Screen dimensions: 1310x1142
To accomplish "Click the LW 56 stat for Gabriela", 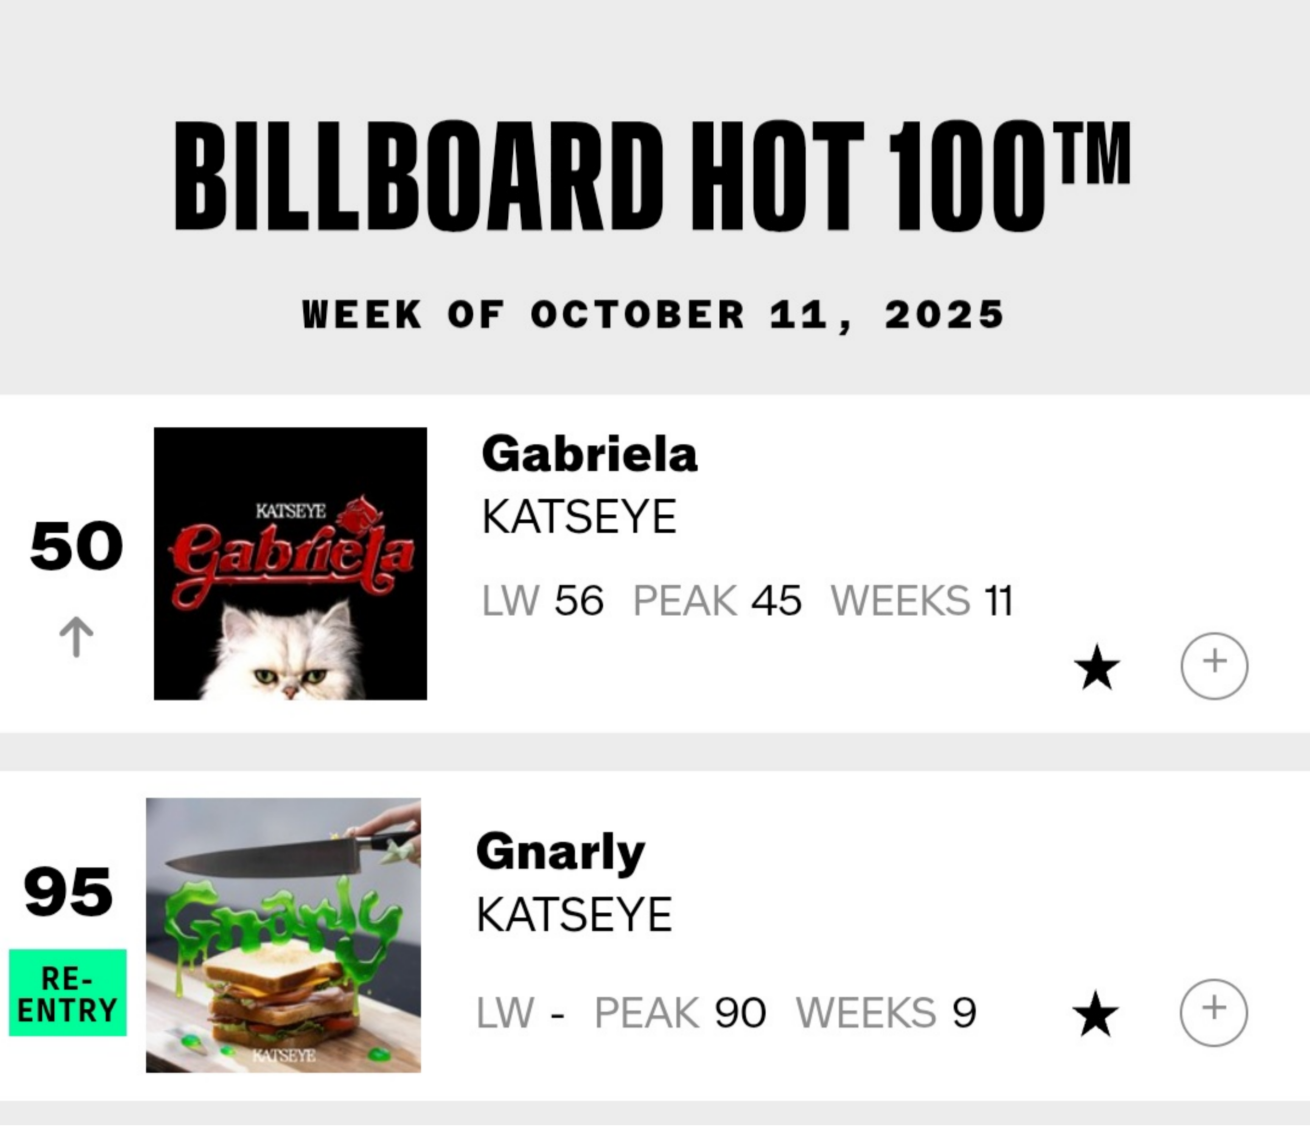I will pyautogui.click(x=542, y=601).
